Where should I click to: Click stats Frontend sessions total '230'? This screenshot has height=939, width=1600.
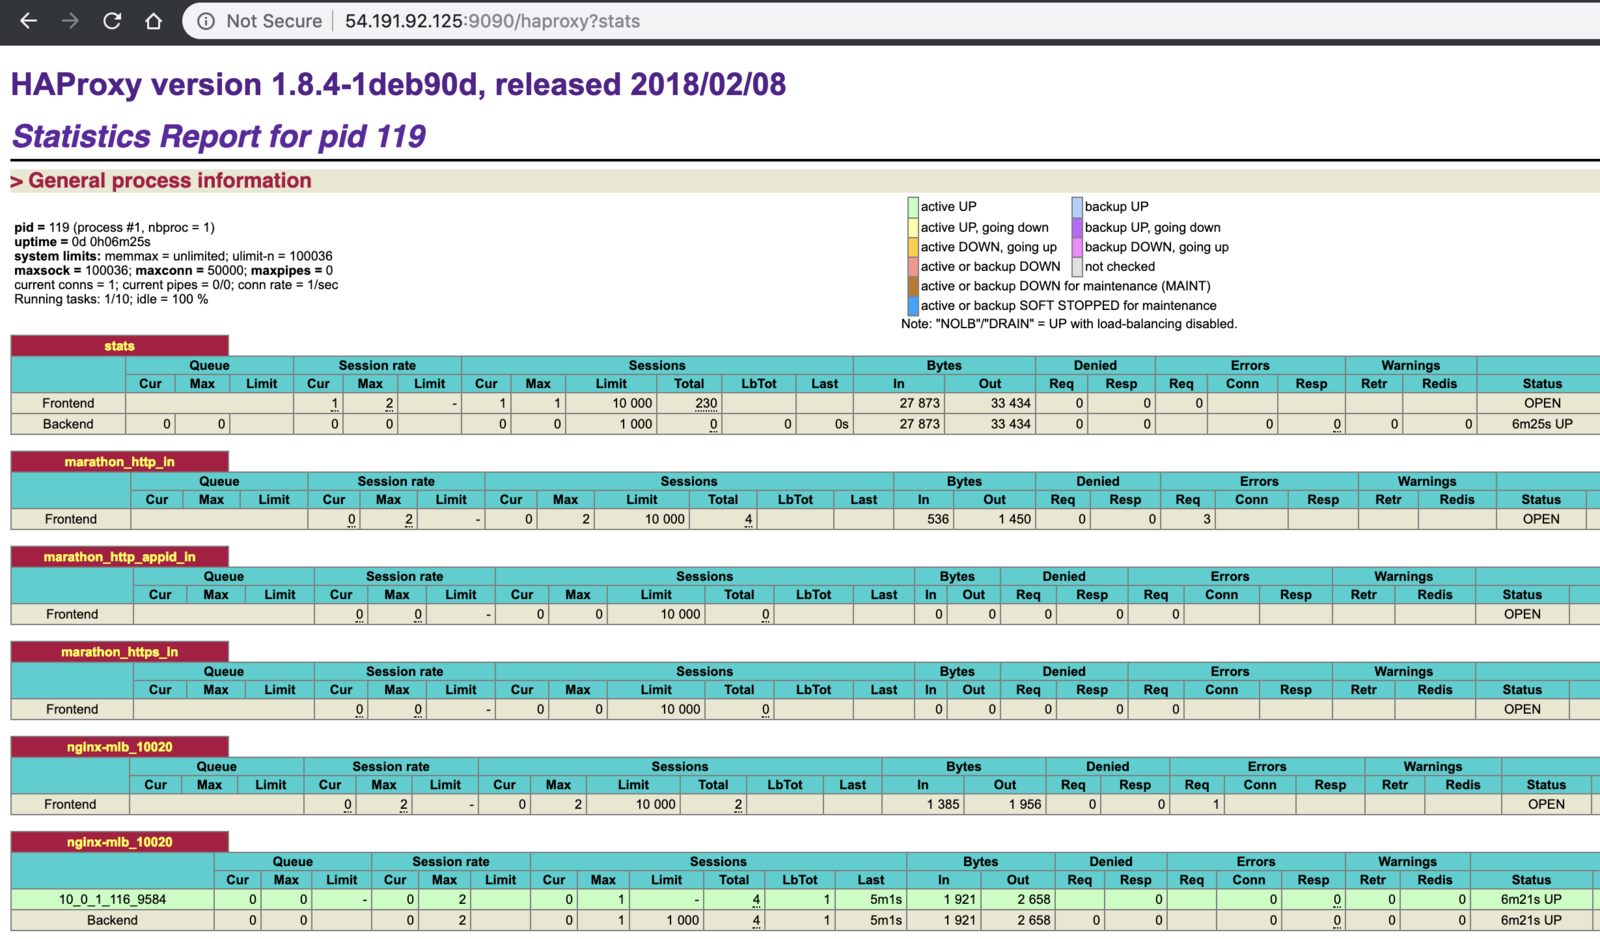coord(706,403)
